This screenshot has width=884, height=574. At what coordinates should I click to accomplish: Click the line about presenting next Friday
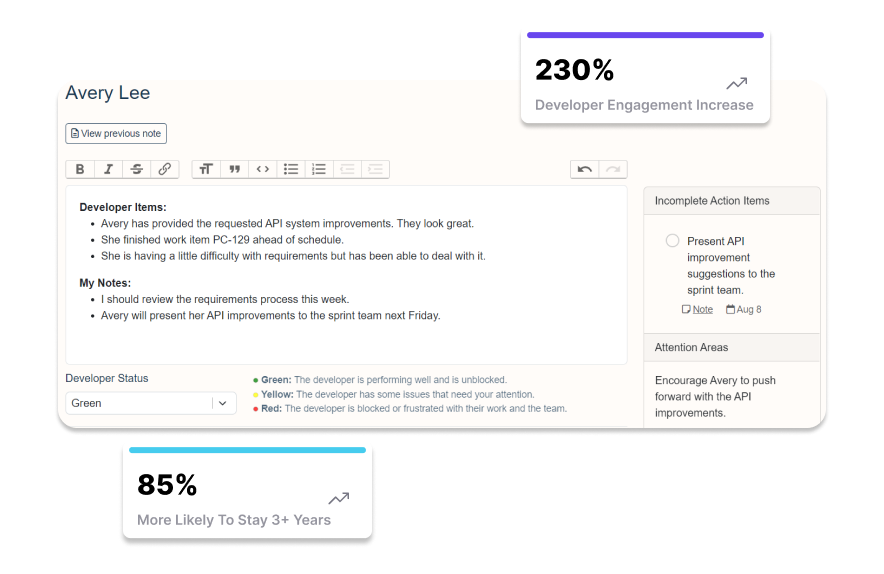(x=271, y=315)
